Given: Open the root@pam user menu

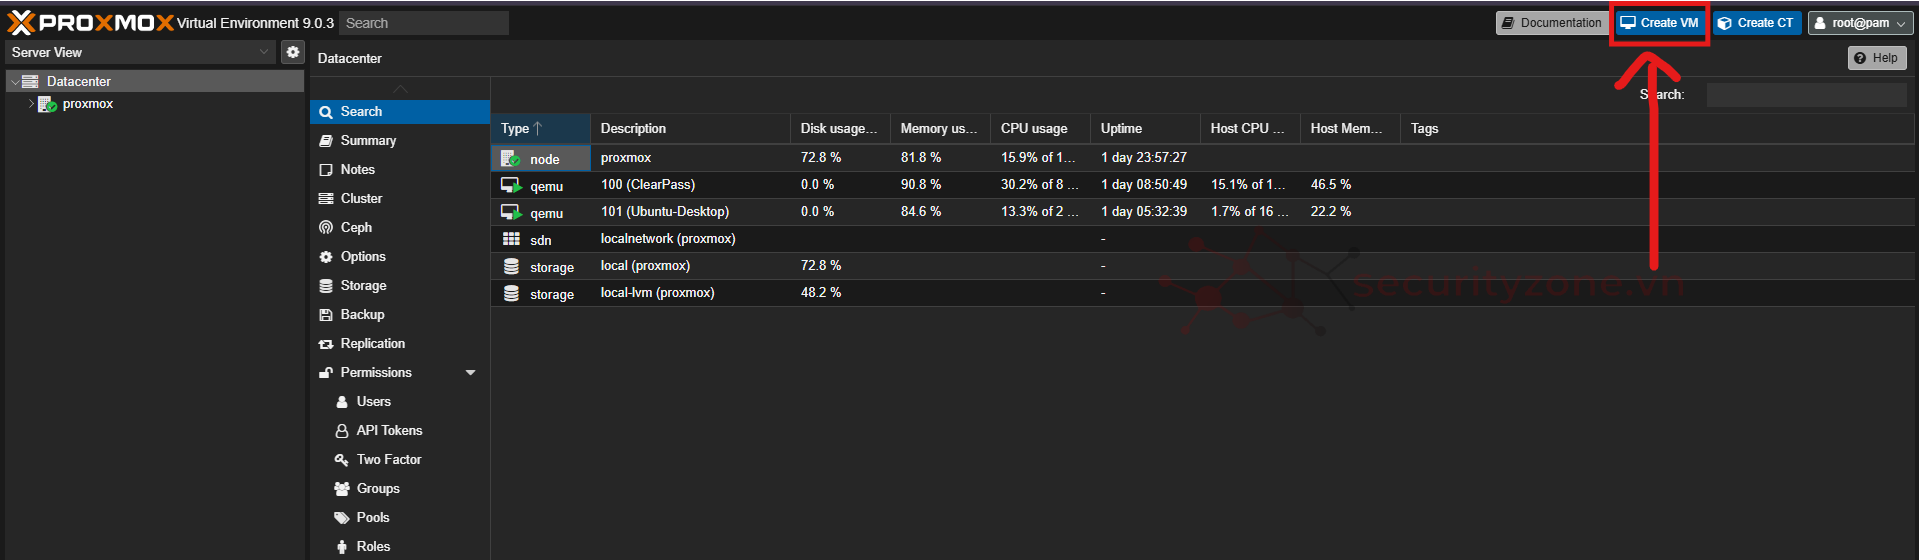Looking at the screenshot, I should (x=1860, y=23).
